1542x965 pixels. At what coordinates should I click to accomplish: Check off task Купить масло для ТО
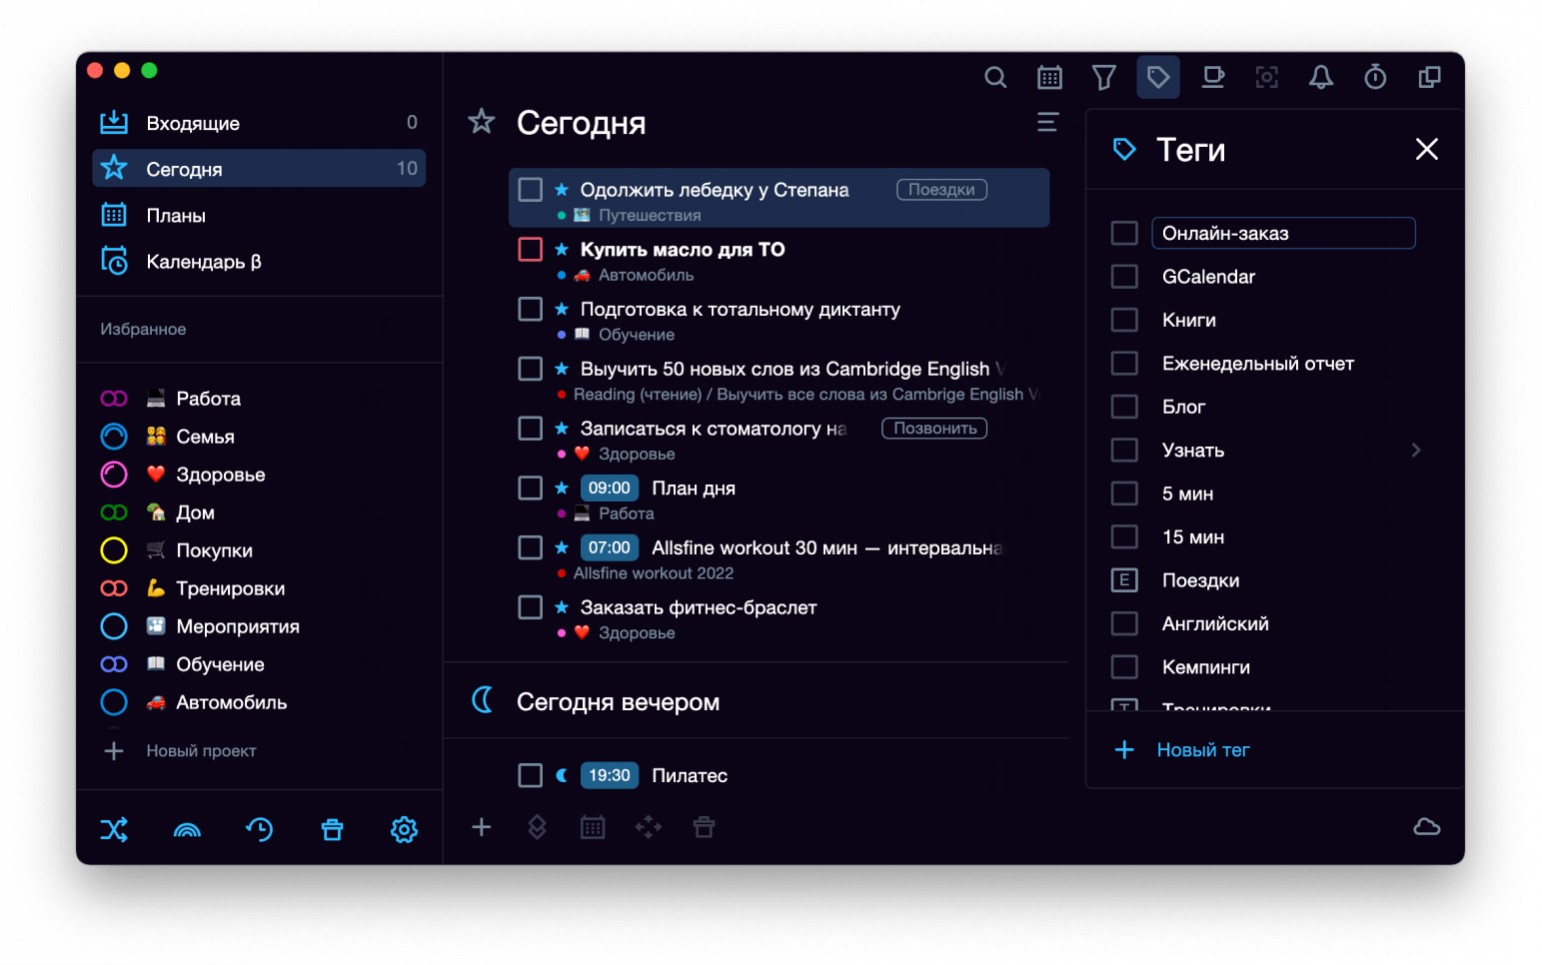tap(530, 249)
